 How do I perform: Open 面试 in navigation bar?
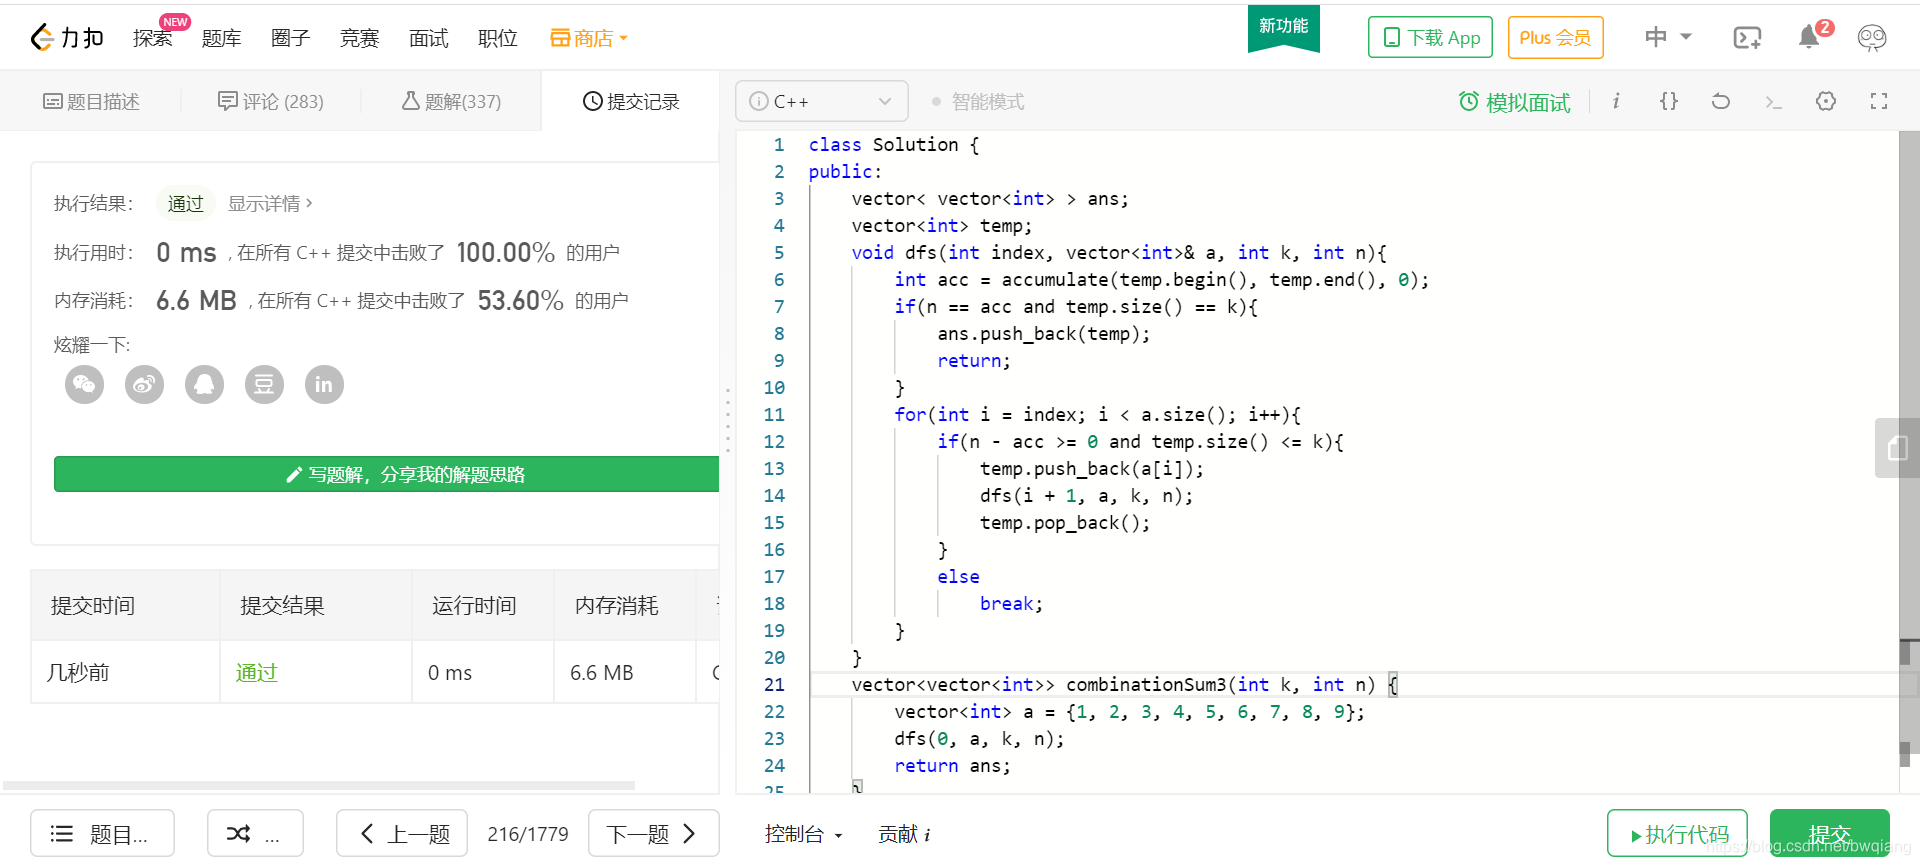tap(428, 38)
